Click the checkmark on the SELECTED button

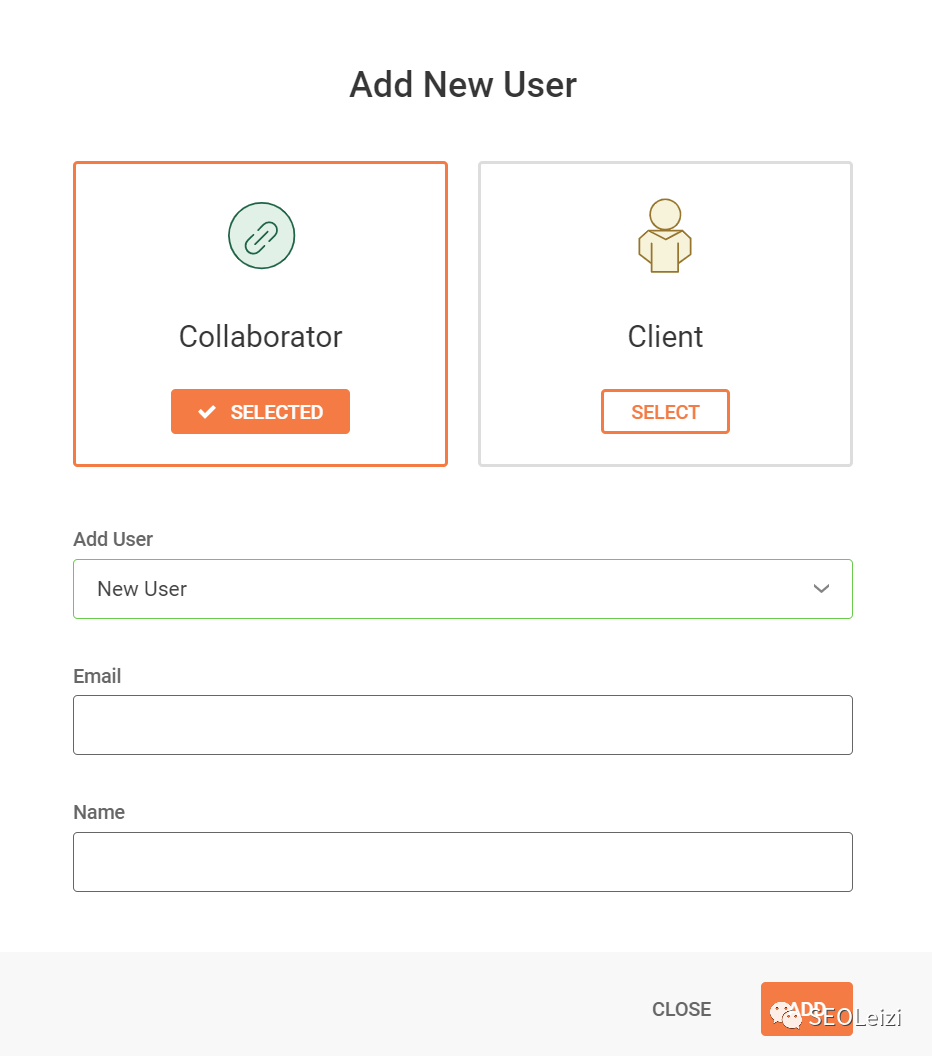coord(207,411)
